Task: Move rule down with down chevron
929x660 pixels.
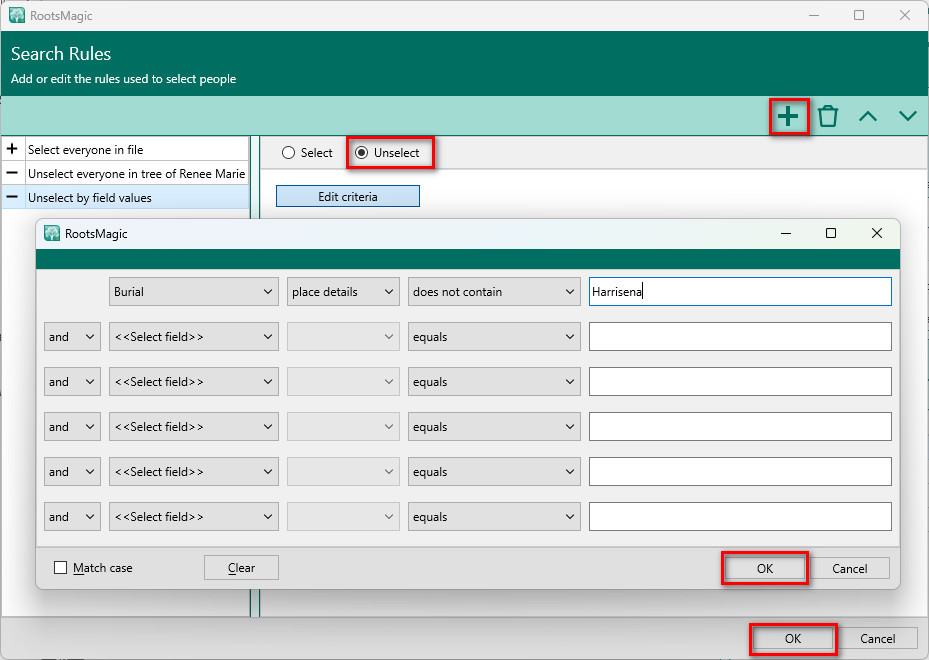Action: tap(908, 116)
